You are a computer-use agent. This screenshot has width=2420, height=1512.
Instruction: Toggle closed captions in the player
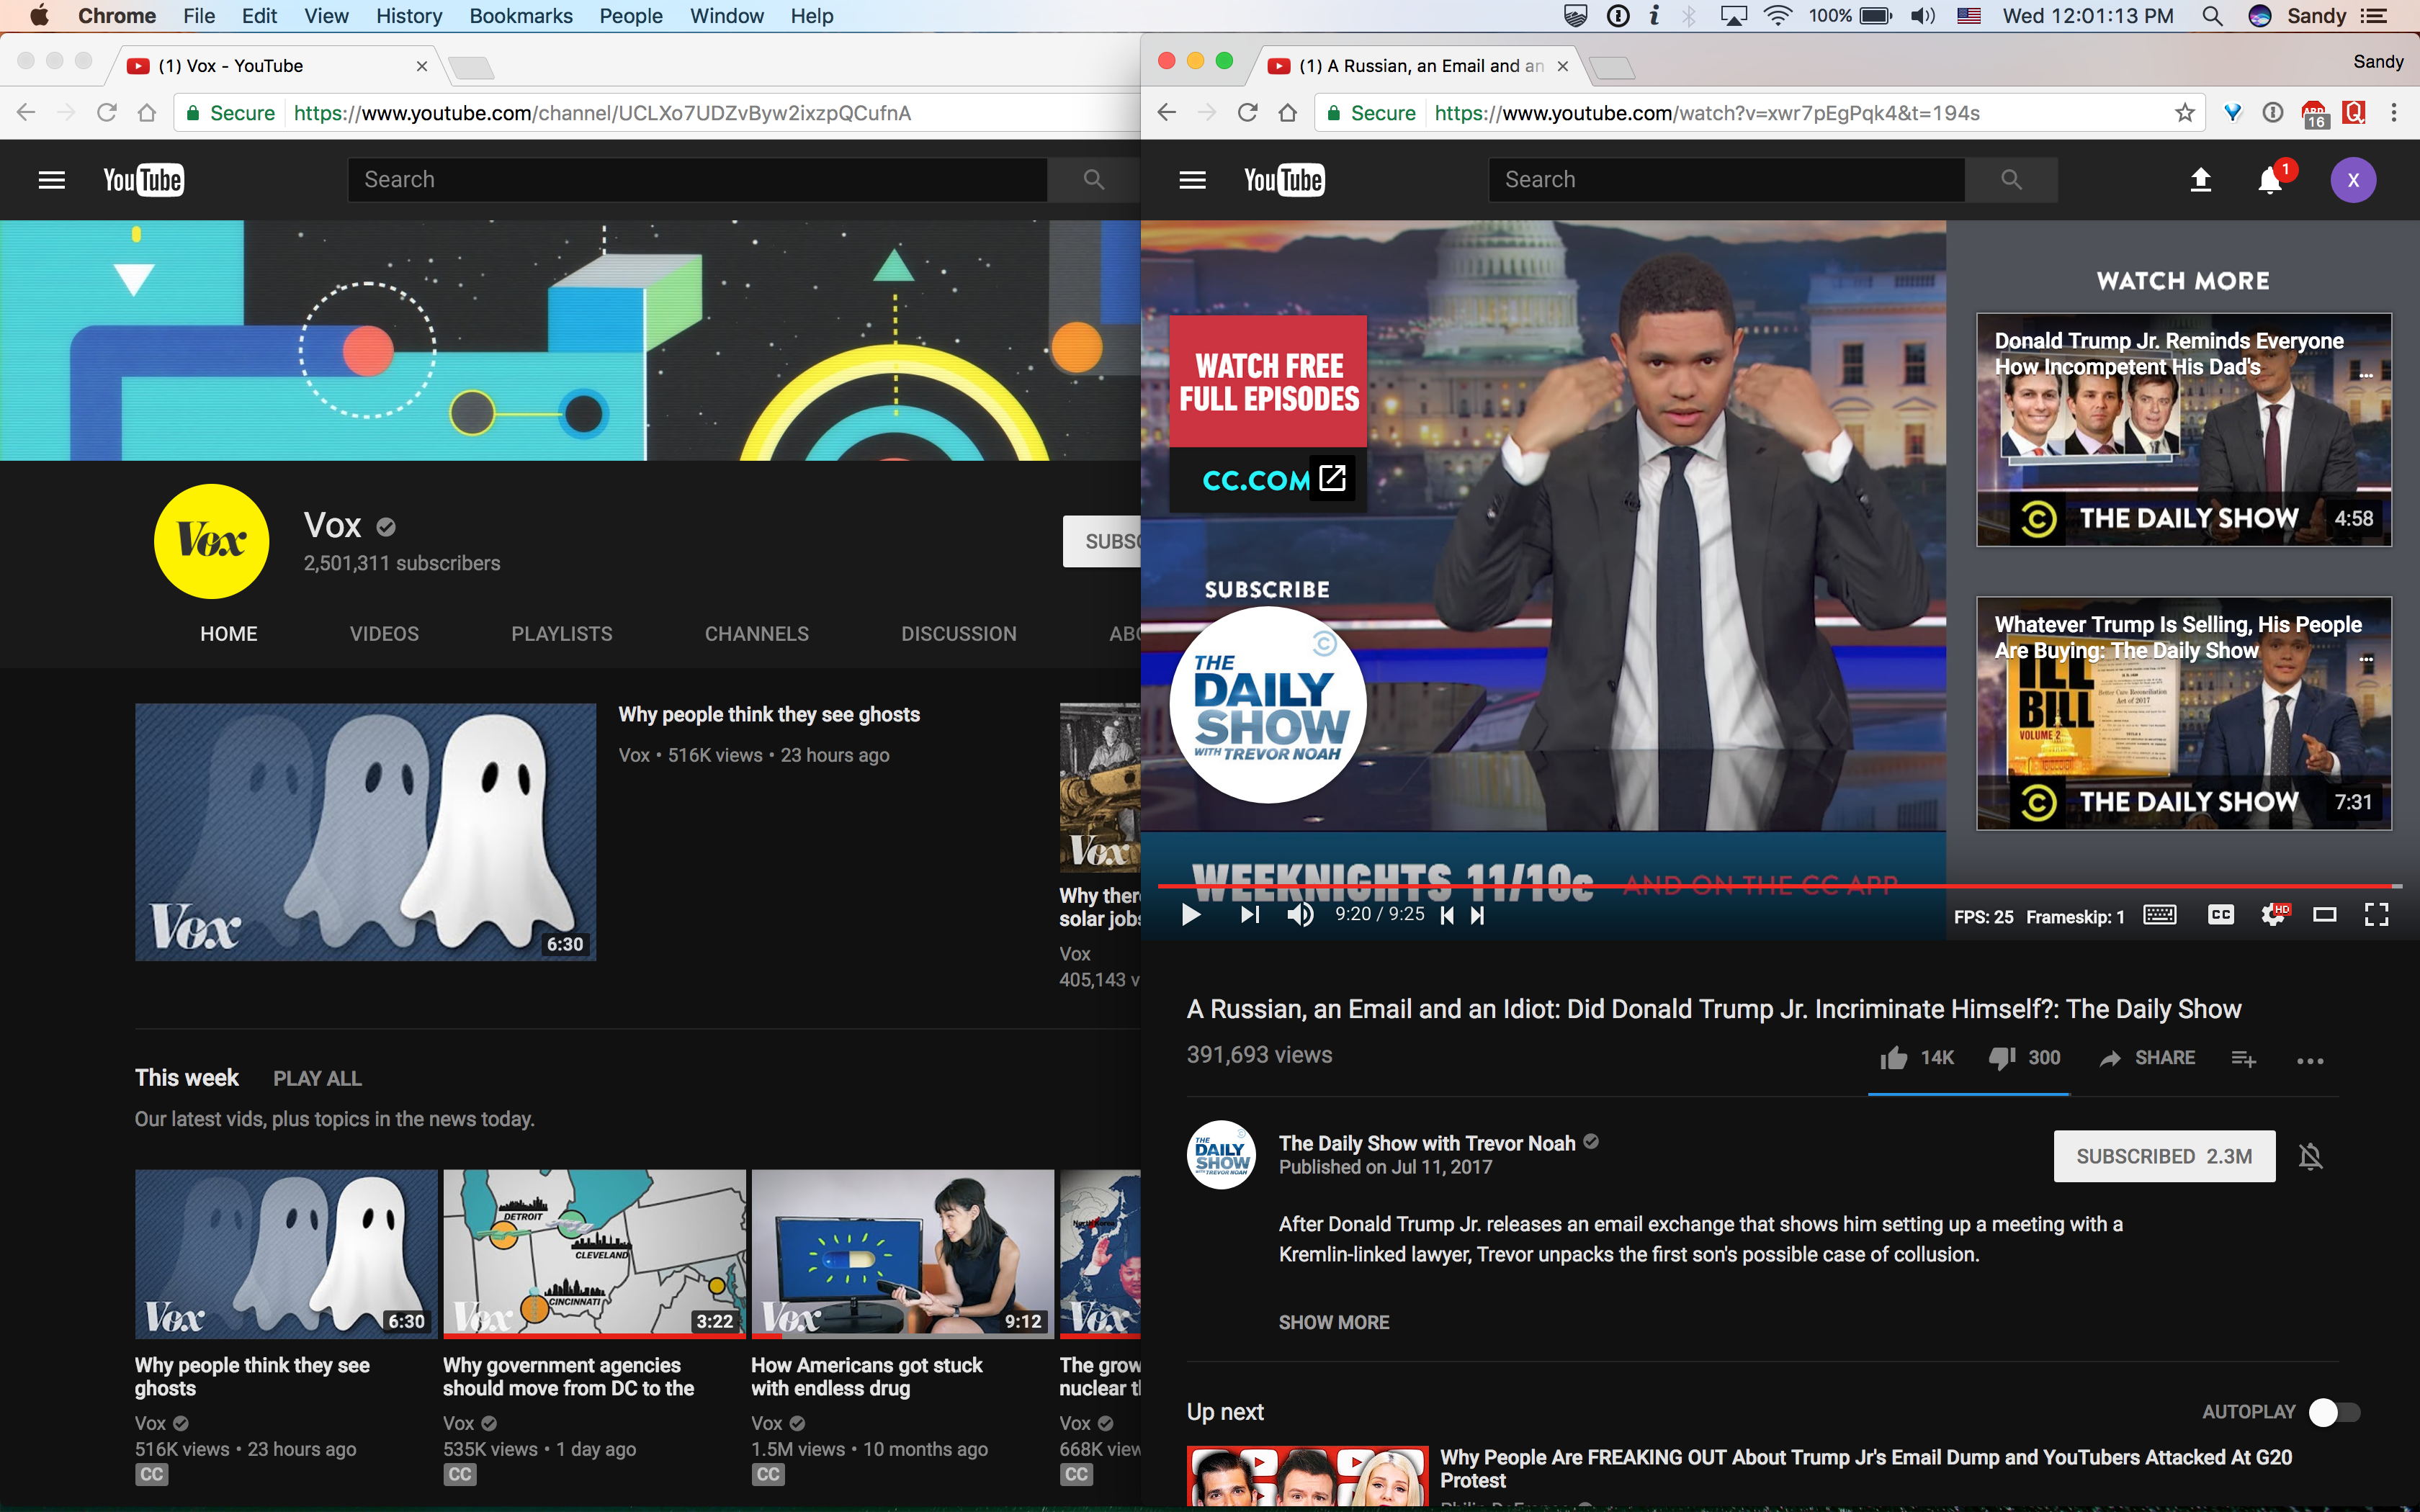(x=2221, y=915)
